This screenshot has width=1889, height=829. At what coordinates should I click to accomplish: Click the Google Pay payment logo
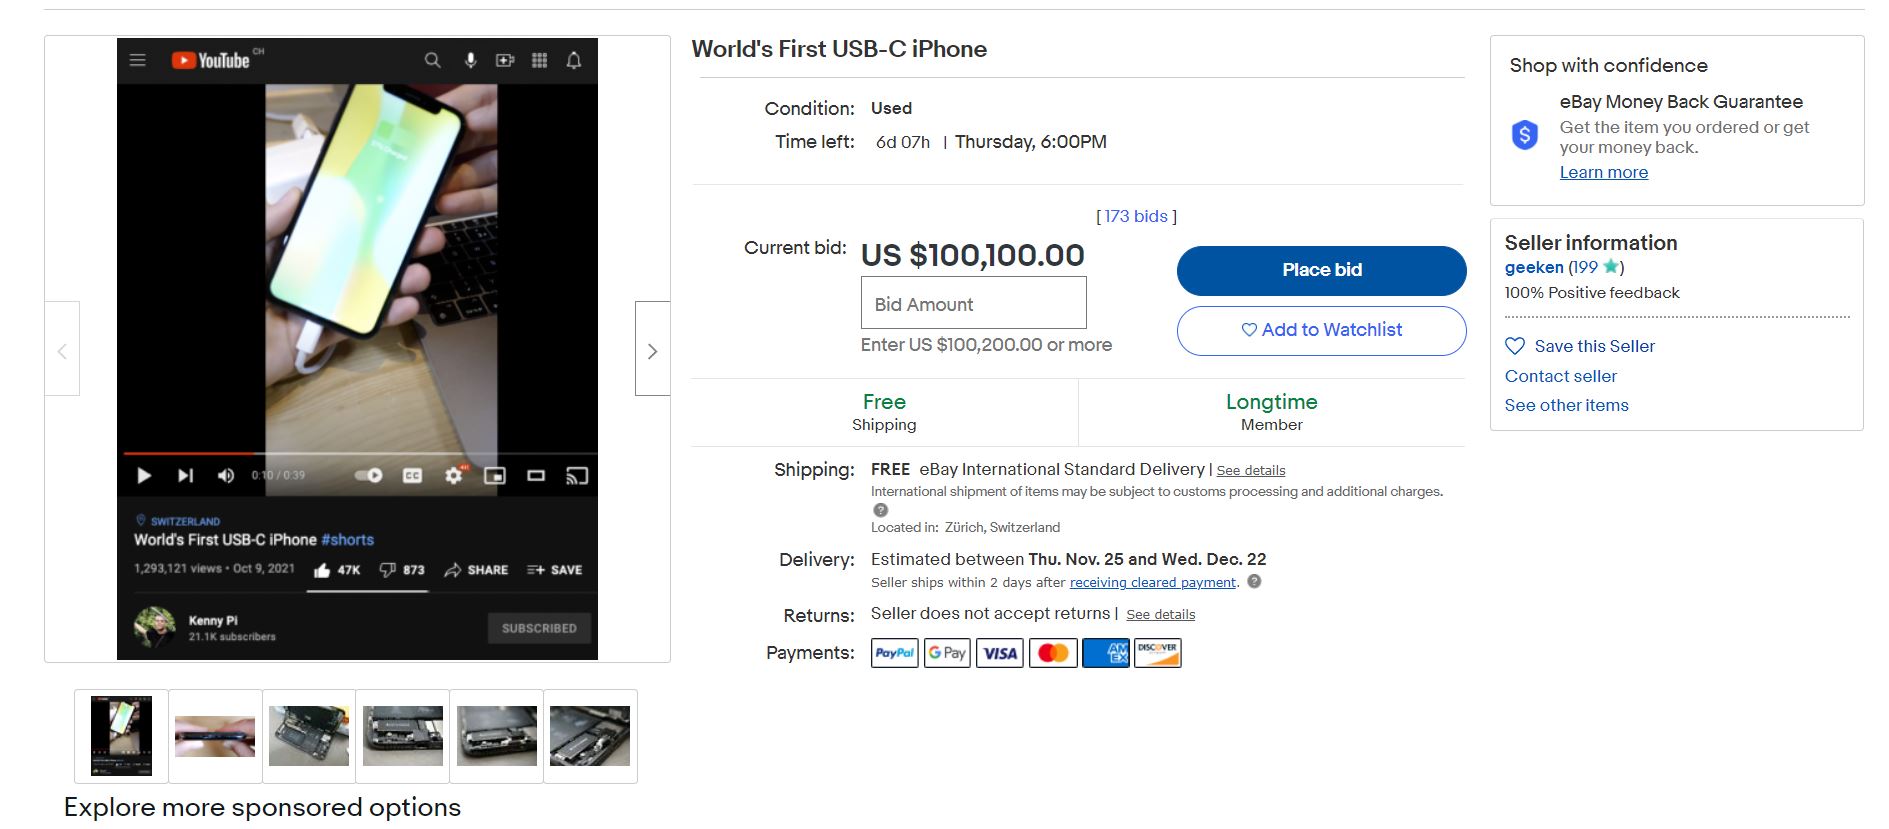point(947,653)
